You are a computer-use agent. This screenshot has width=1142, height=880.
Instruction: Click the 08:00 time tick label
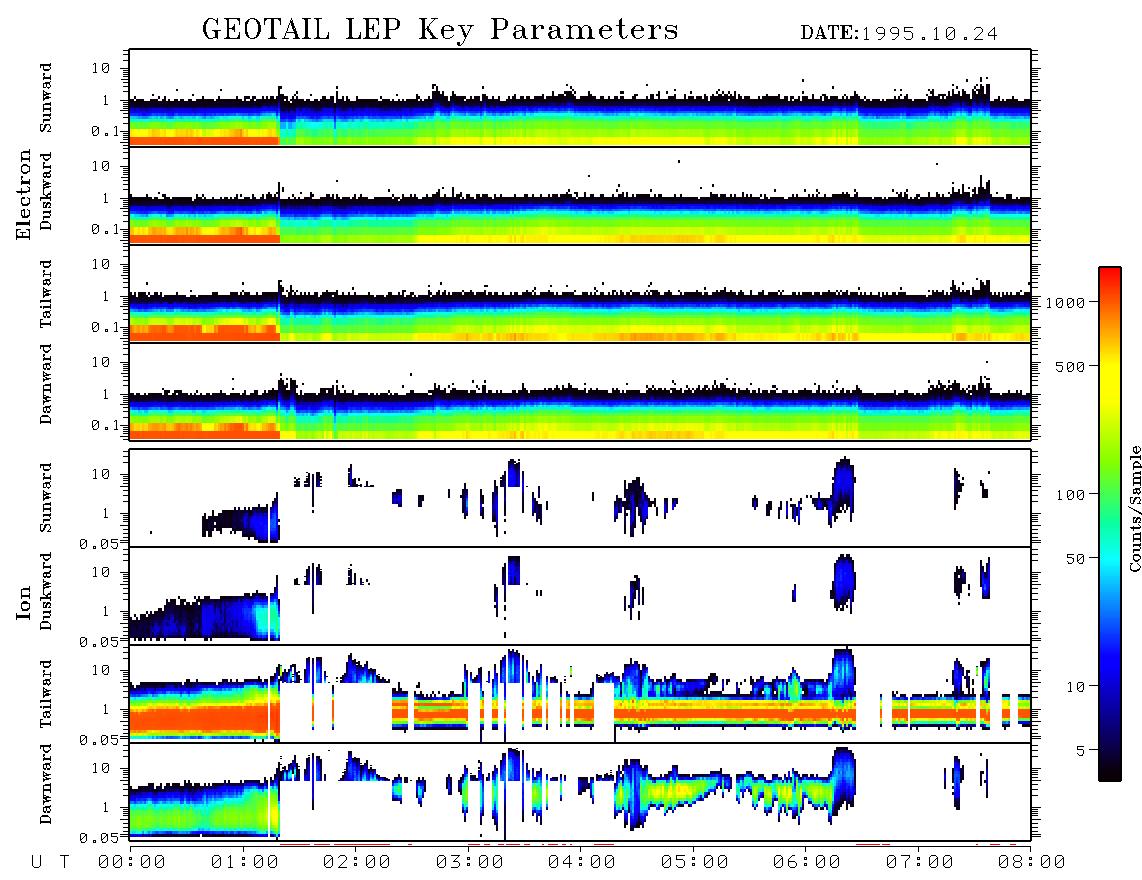(x=1031, y=863)
